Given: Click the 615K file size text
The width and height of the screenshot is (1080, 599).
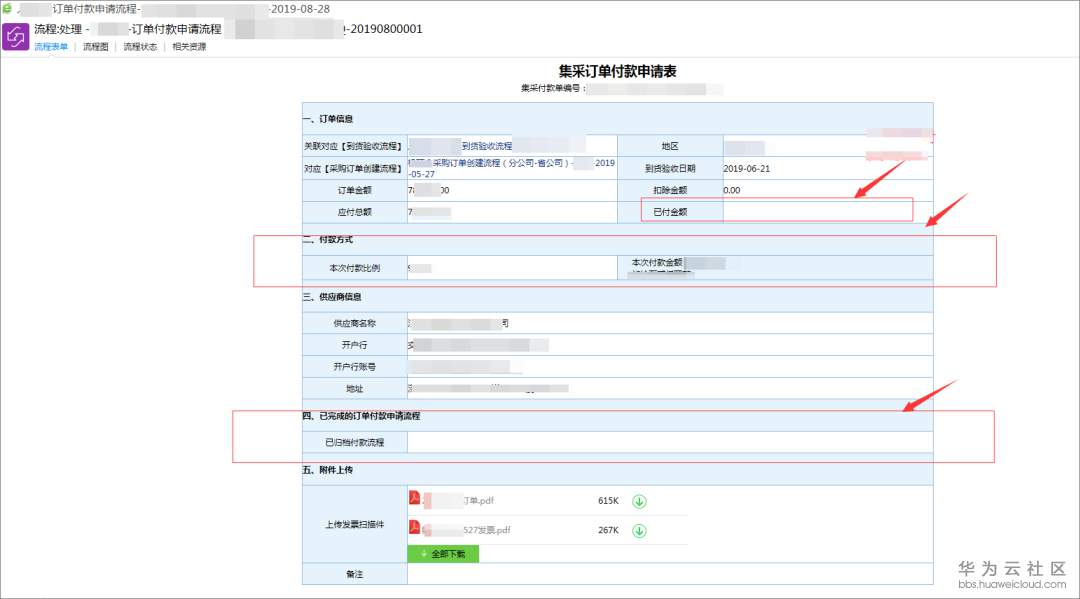Looking at the screenshot, I should pyautogui.click(x=608, y=501).
